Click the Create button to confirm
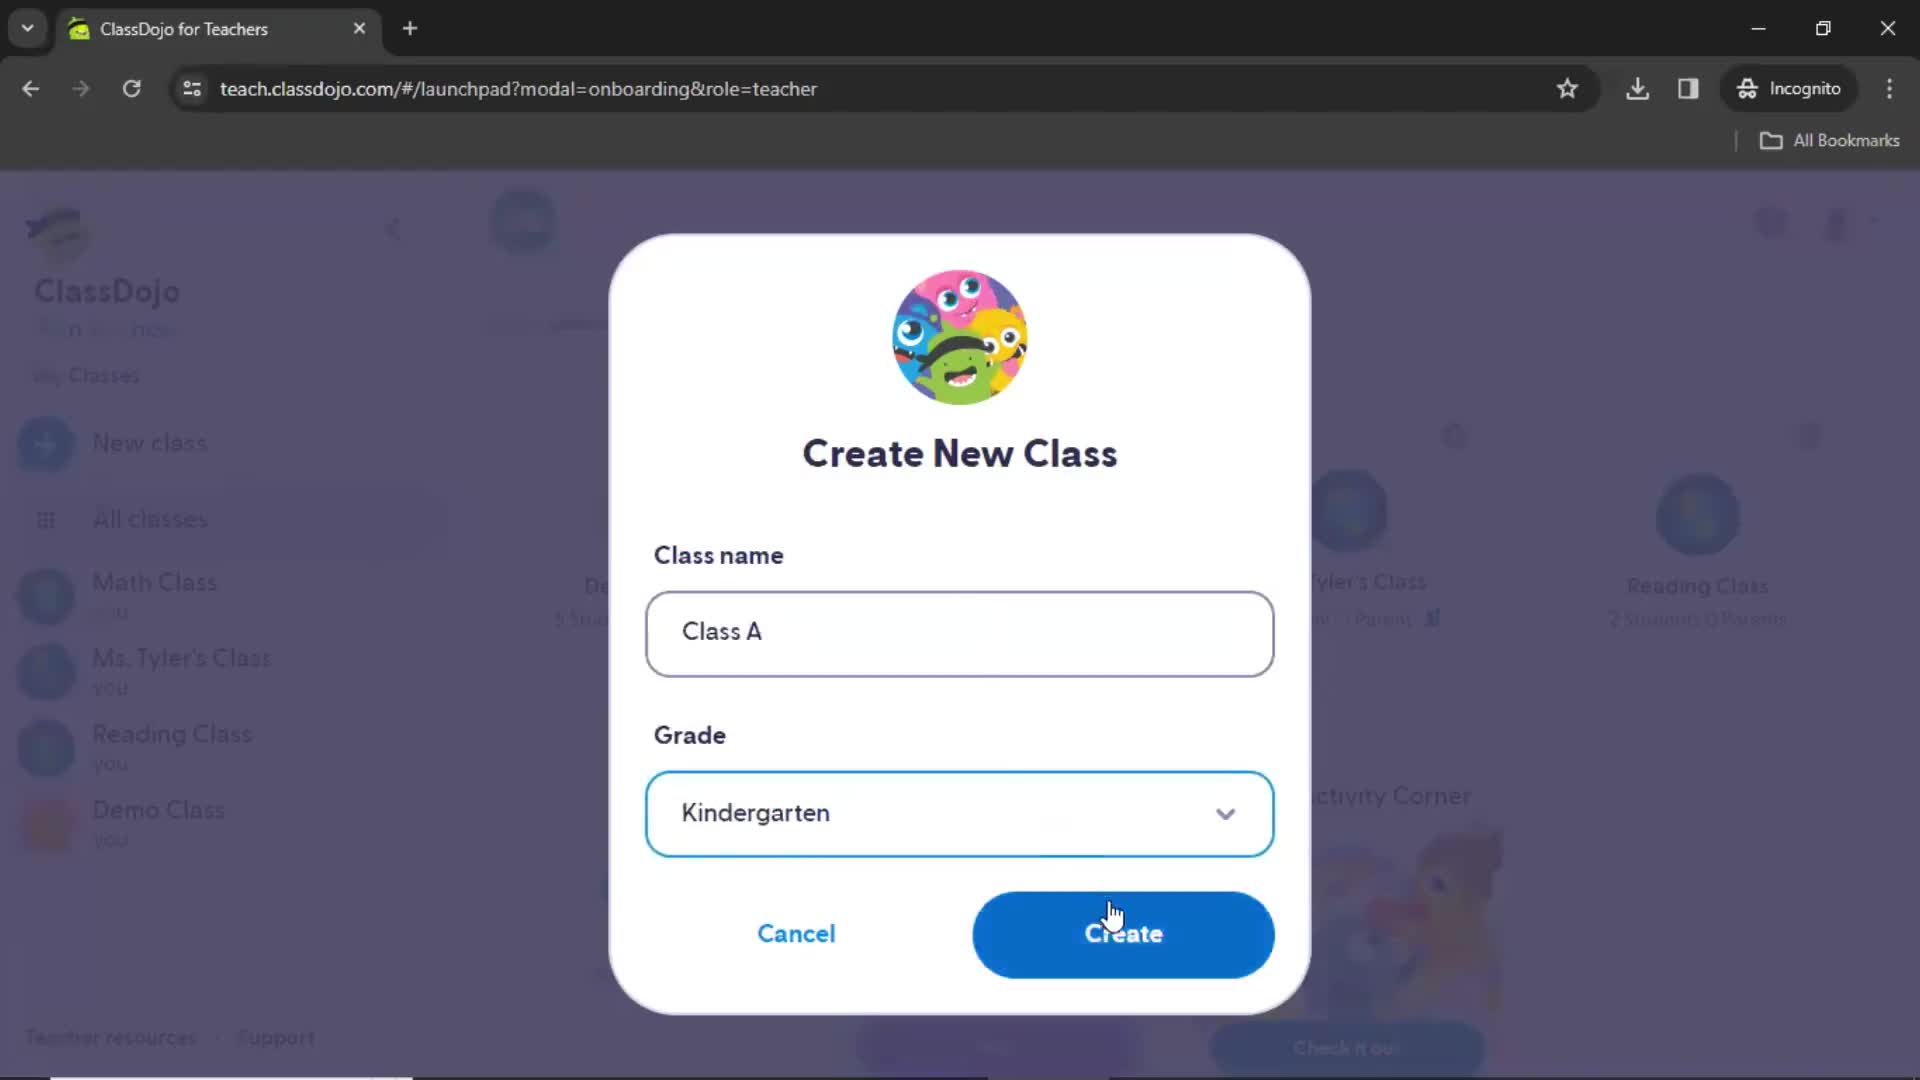 coord(1124,934)
